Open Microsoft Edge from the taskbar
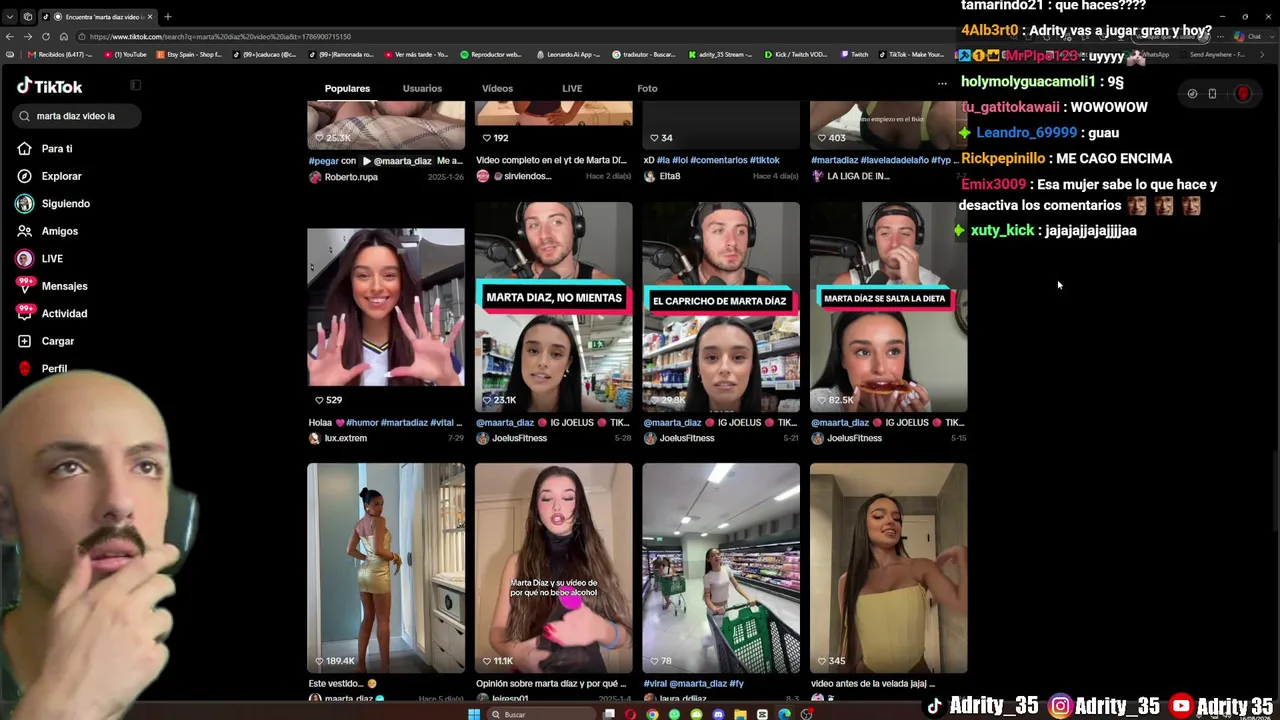1280x720 pixels. [x=784, y=714]
